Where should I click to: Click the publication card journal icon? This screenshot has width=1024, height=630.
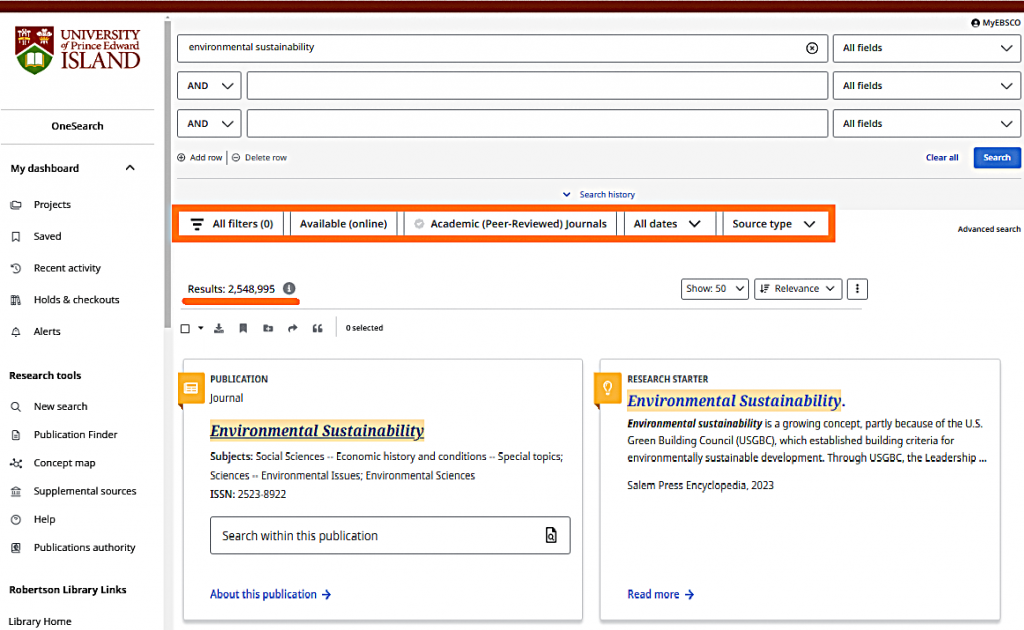(191, 388)
